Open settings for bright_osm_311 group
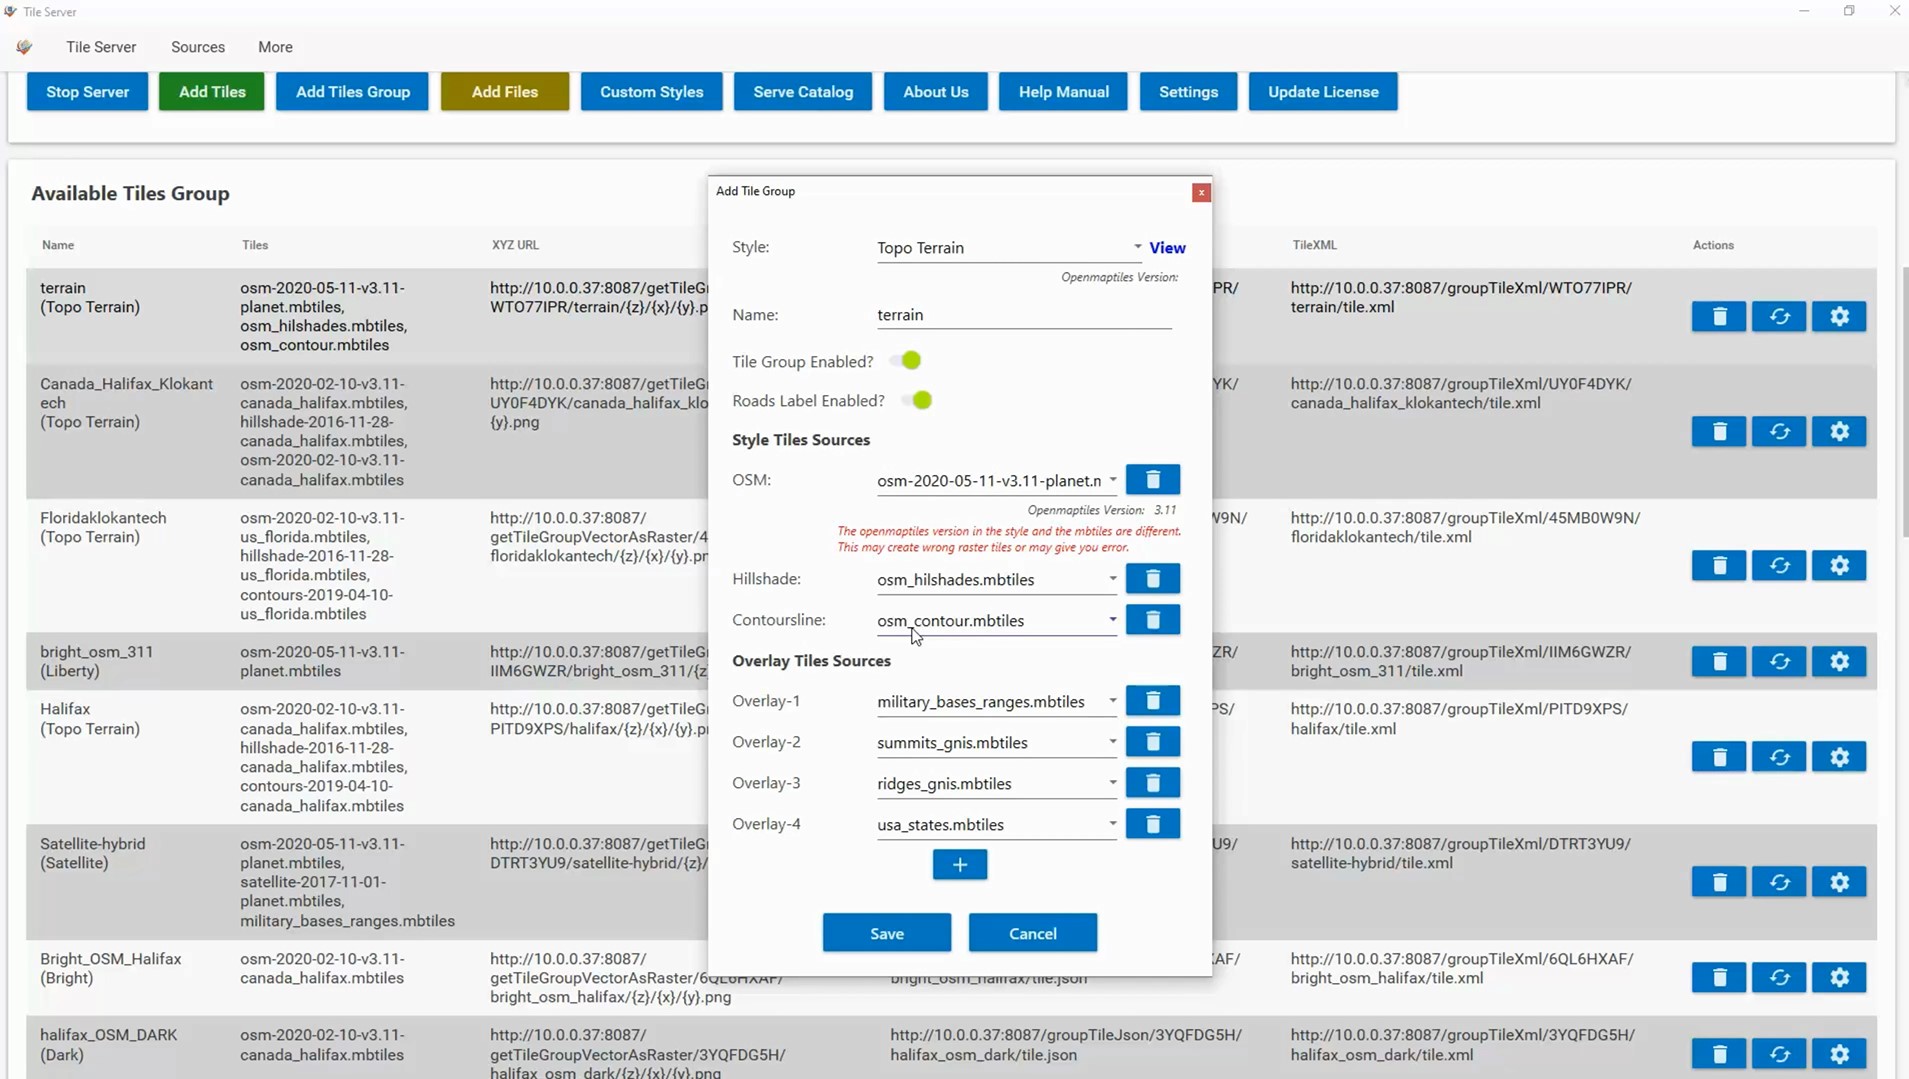The height and width of the screenshot is (1079, 1909). coord(1839,662)
